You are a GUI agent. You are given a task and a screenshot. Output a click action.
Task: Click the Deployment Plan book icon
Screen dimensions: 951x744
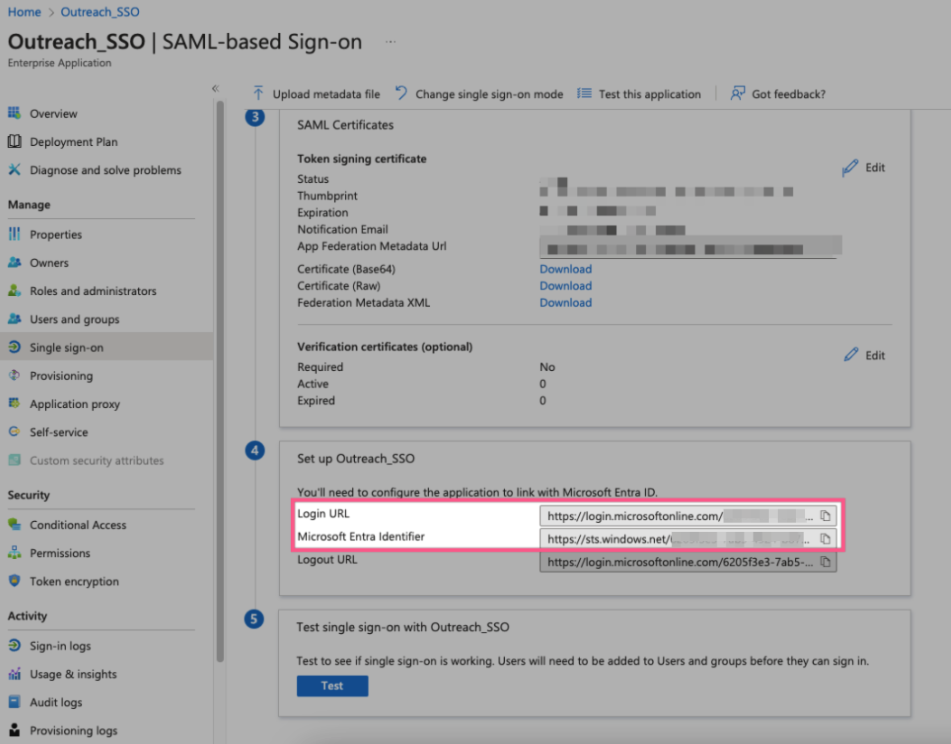point(14,141)
